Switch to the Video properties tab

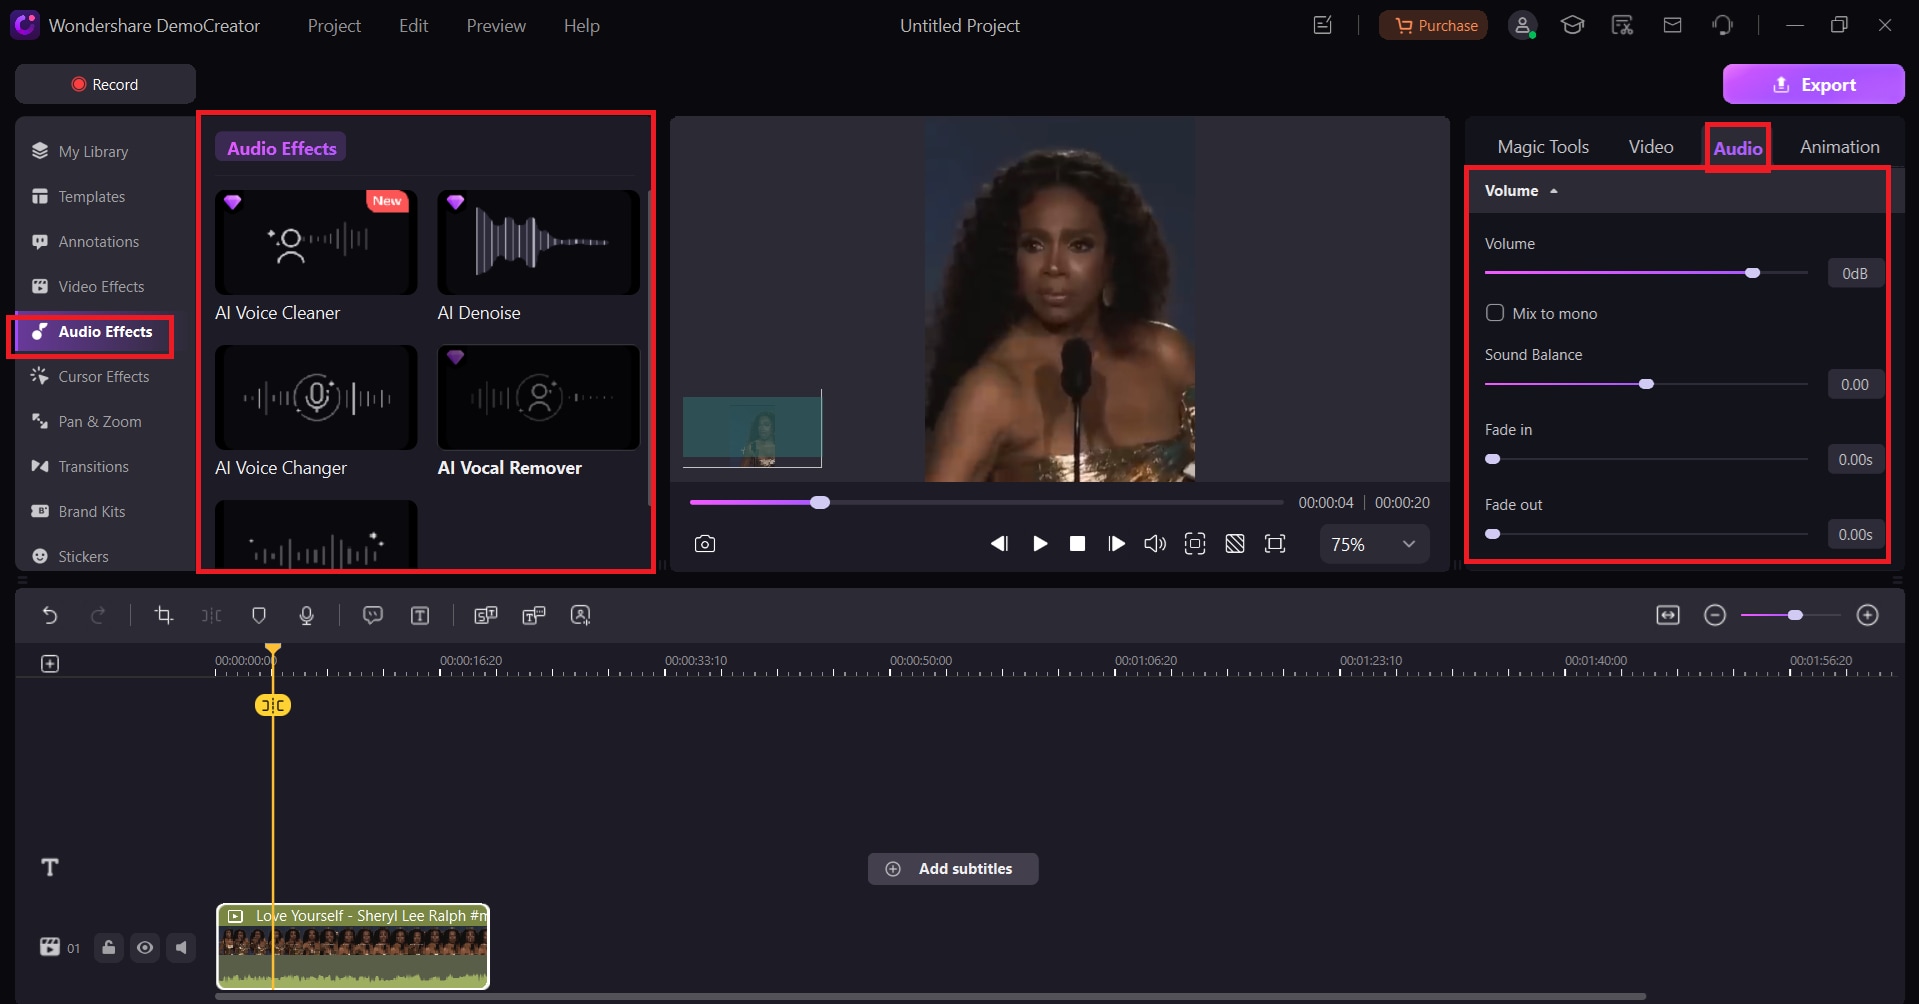coord(1651,147)
